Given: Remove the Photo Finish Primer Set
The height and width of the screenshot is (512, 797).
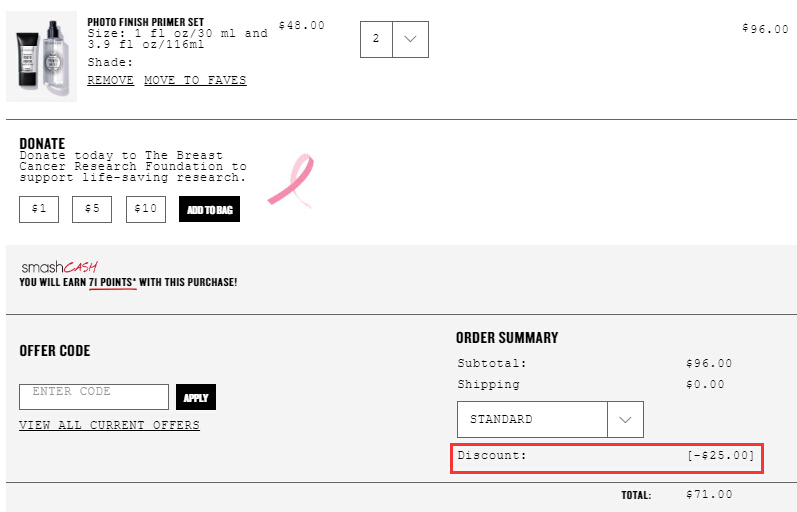Looking at the screenshot, I should click(x=110, y=80).
